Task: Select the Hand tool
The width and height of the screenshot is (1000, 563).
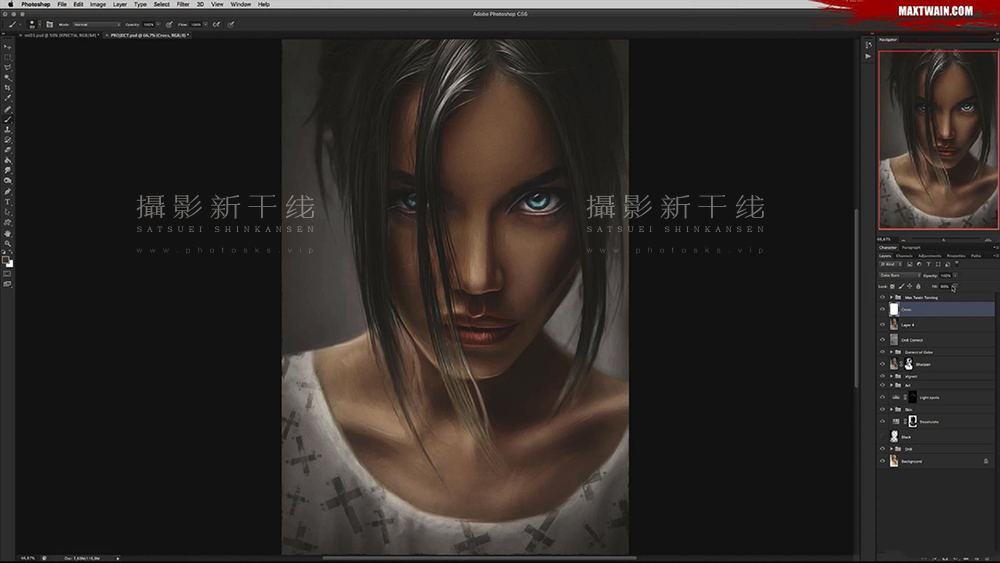Action: tap(8, 233)
